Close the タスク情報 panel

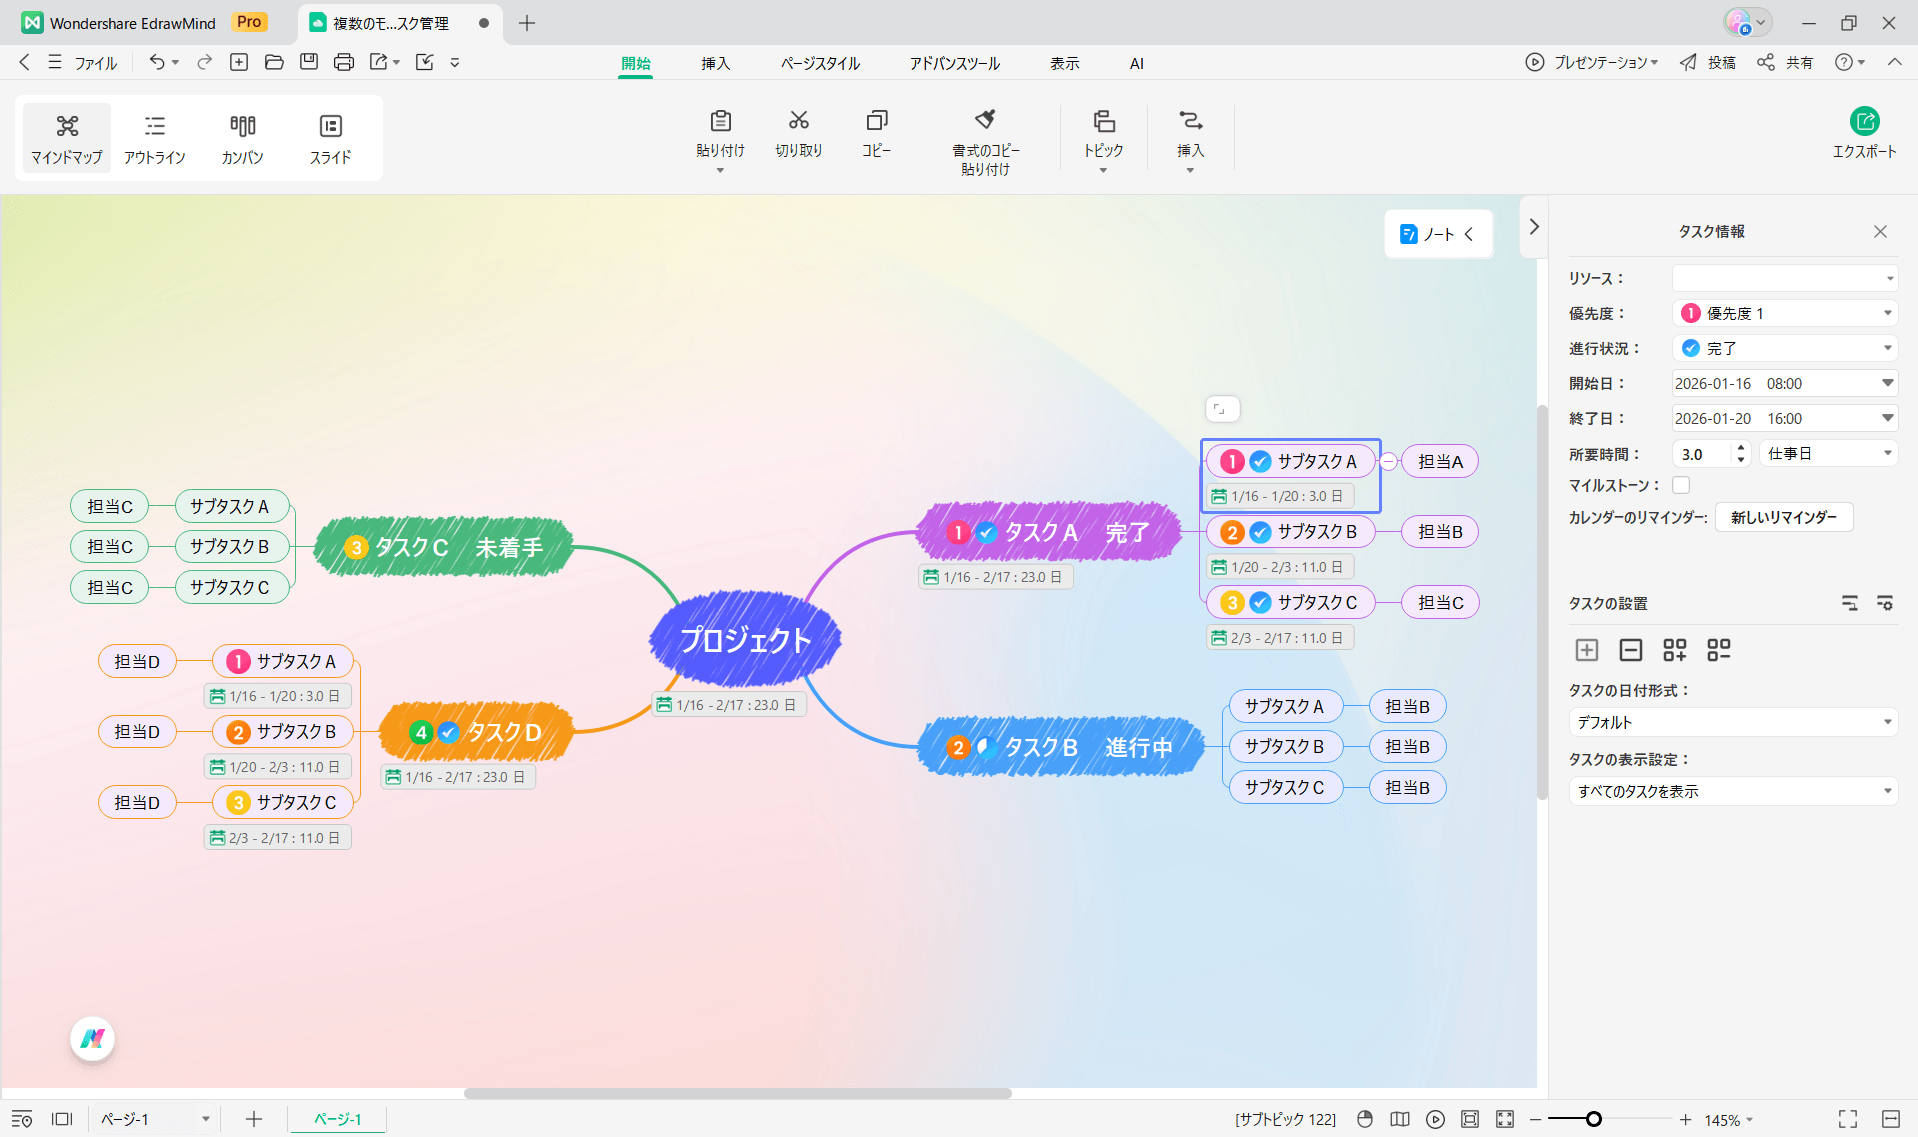[1880, 231]
